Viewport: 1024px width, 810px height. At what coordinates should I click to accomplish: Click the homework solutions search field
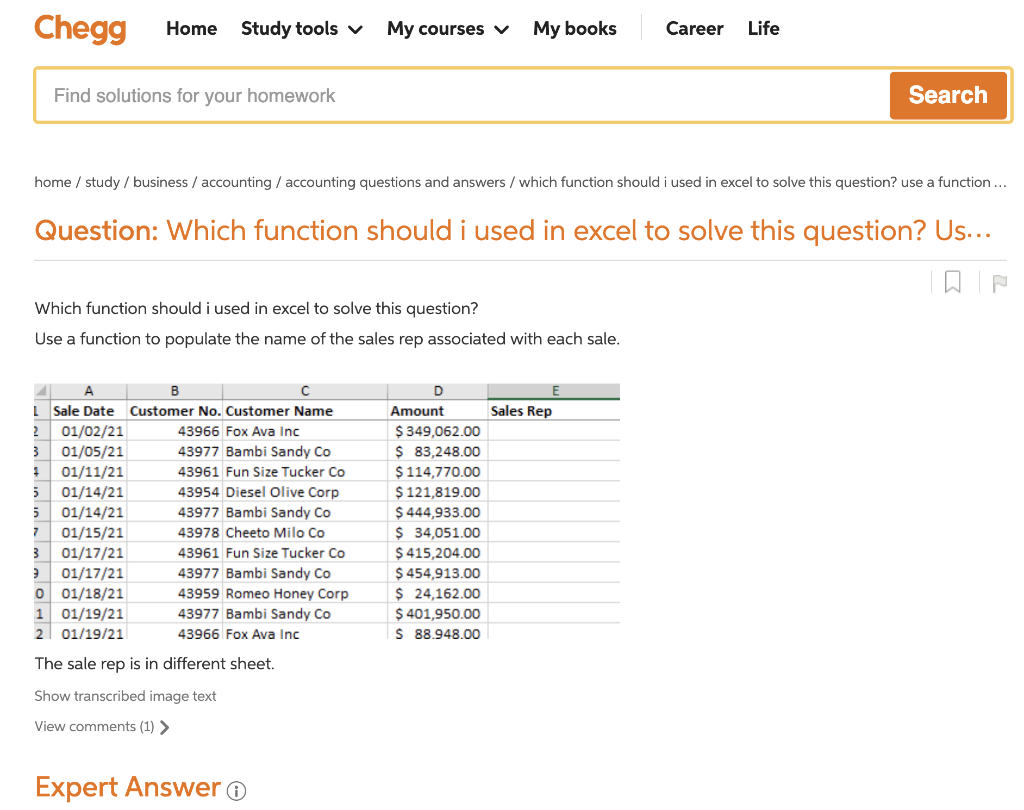click(450, 95)
